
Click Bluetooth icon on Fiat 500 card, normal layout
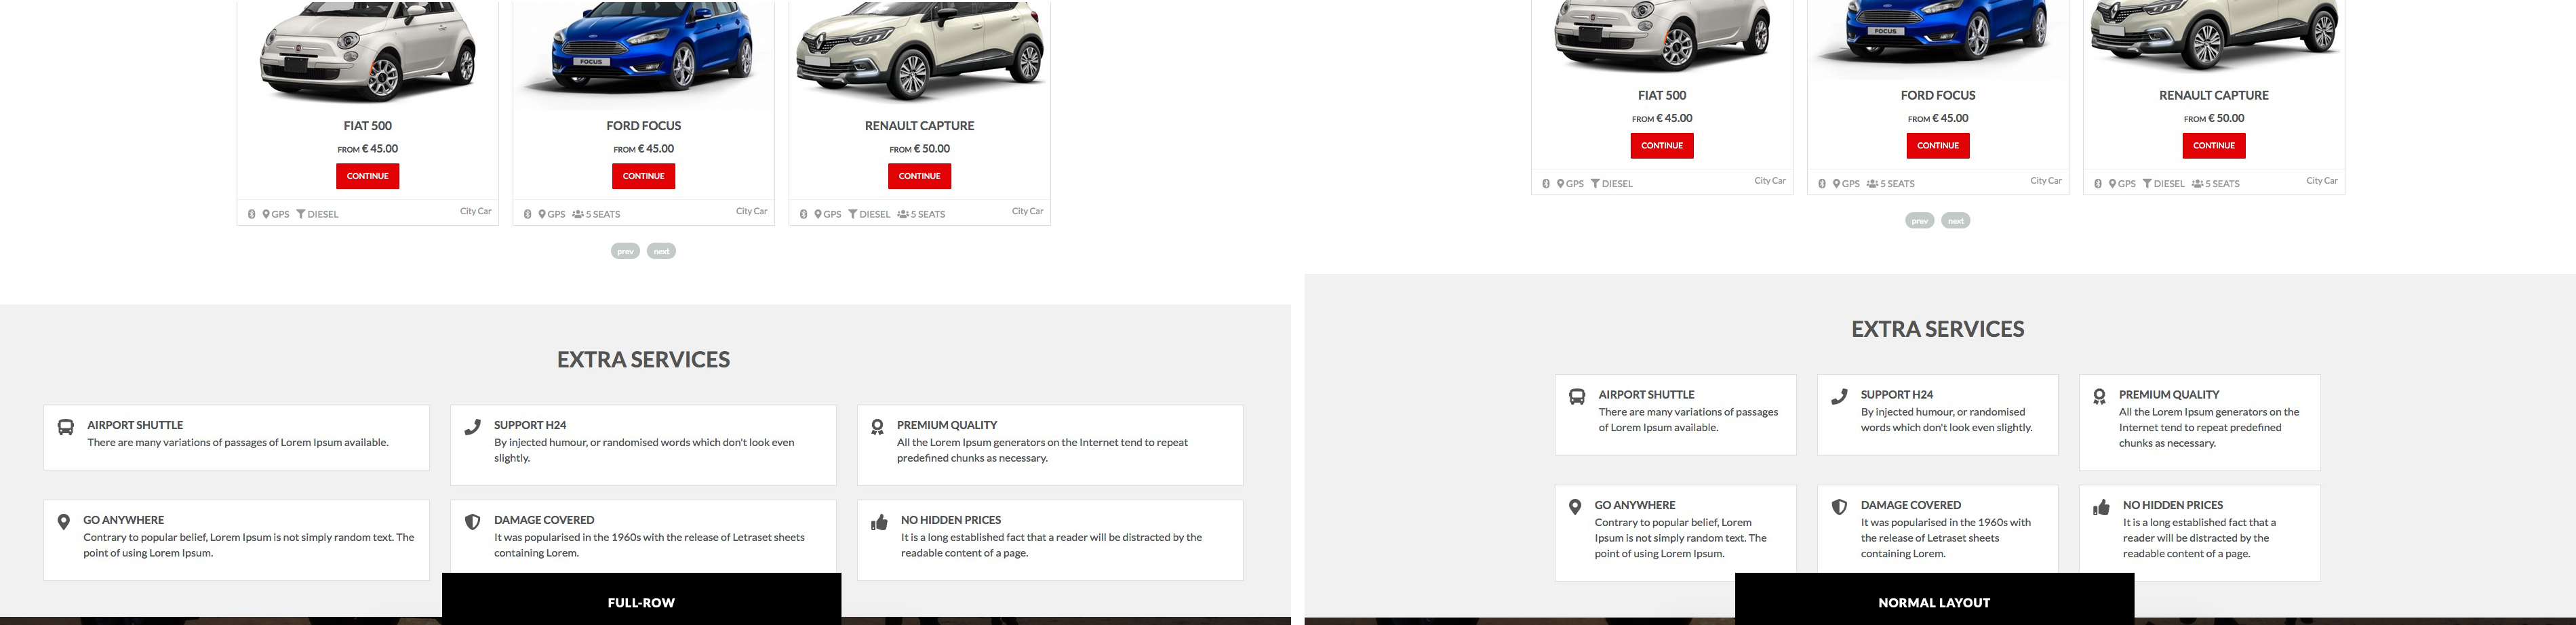click(1546, 184)
